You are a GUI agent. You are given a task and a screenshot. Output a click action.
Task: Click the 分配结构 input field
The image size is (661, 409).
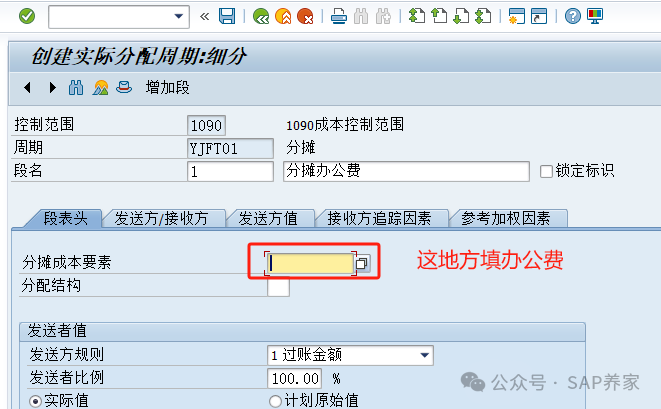[278, 287]
